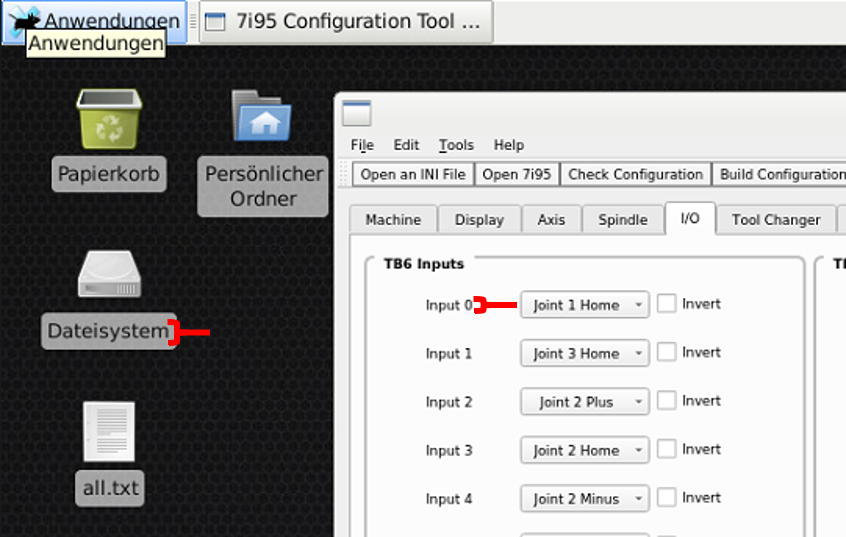Click the window menu icon in 7i95 title bar
846x537 pixels.
click(x=357, y=113)
